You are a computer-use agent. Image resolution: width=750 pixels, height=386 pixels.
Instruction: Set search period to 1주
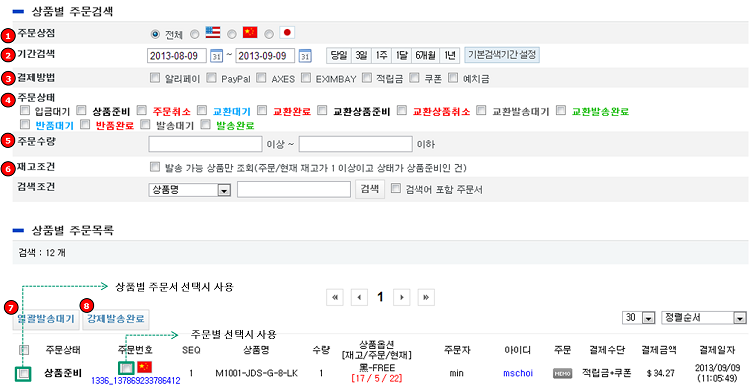click(381, 55)
